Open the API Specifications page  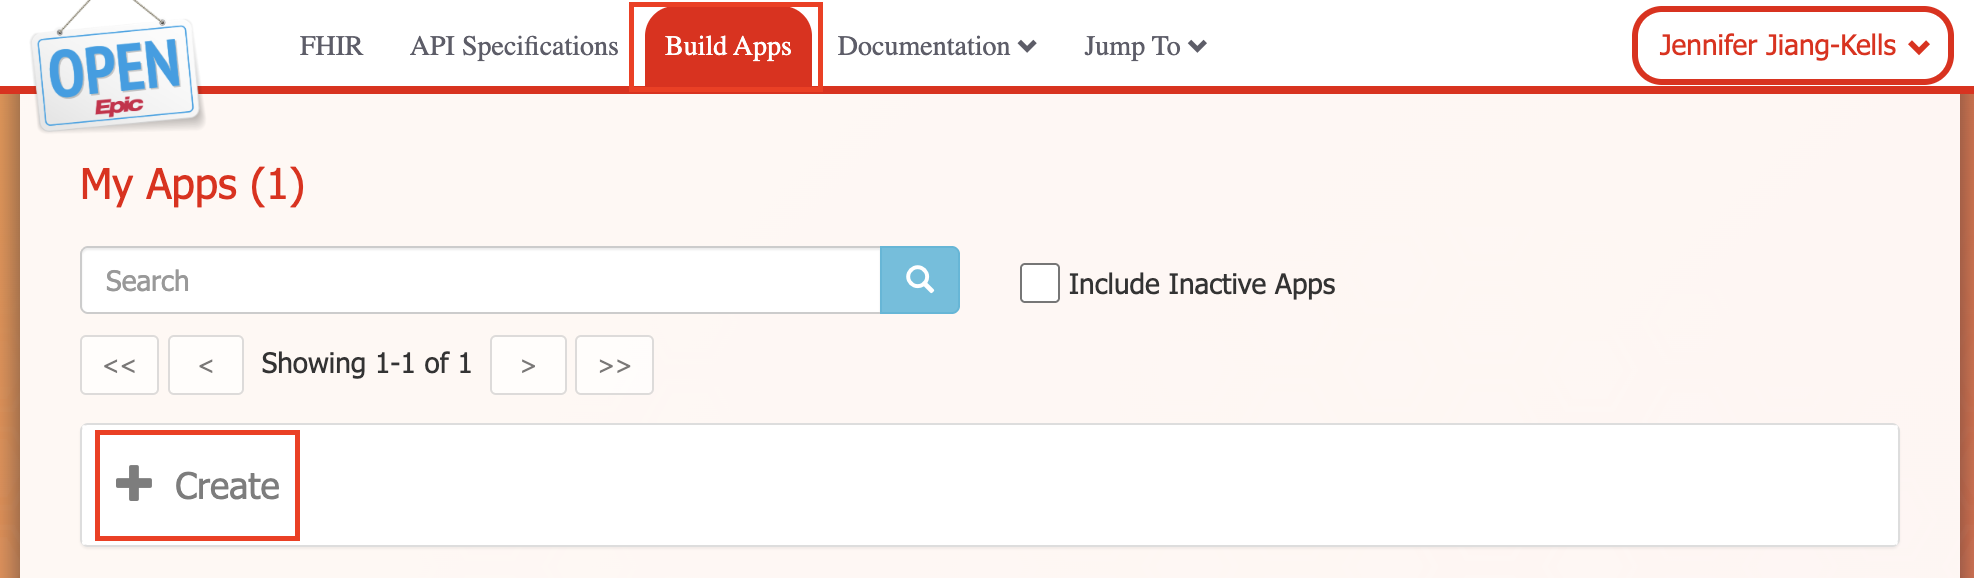(x=514, y=47)
